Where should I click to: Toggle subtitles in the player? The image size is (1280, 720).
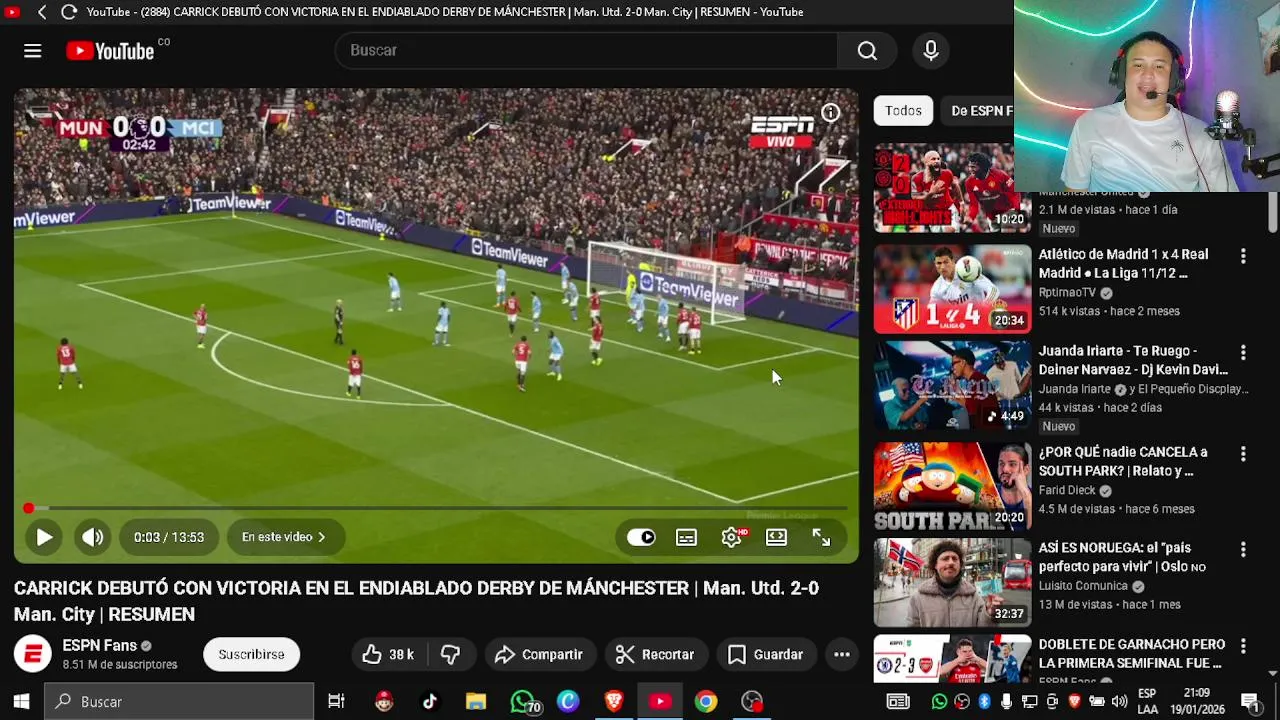[686, 537]
